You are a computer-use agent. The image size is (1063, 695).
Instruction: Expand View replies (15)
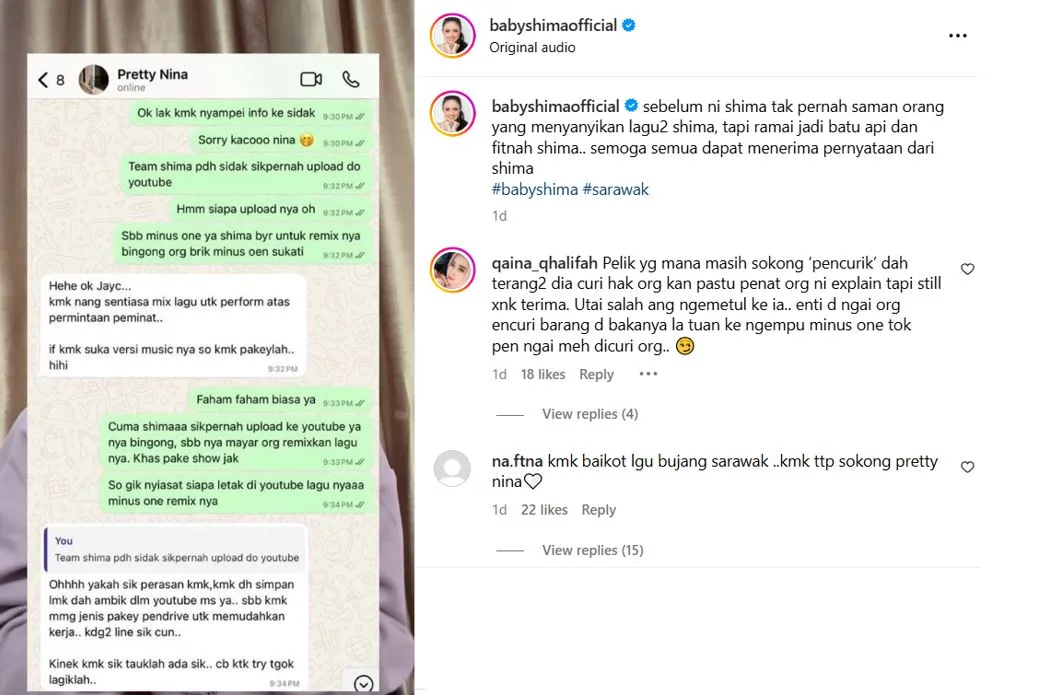(593, 550)
